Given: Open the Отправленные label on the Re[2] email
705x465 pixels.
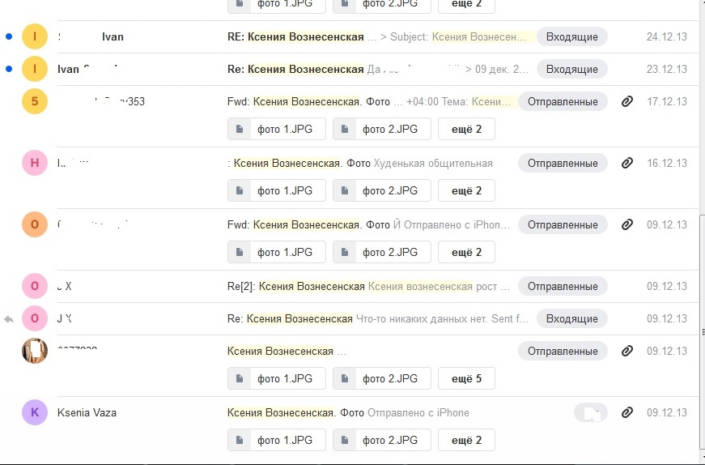Looking at the screenshot, I should (562, 286).
